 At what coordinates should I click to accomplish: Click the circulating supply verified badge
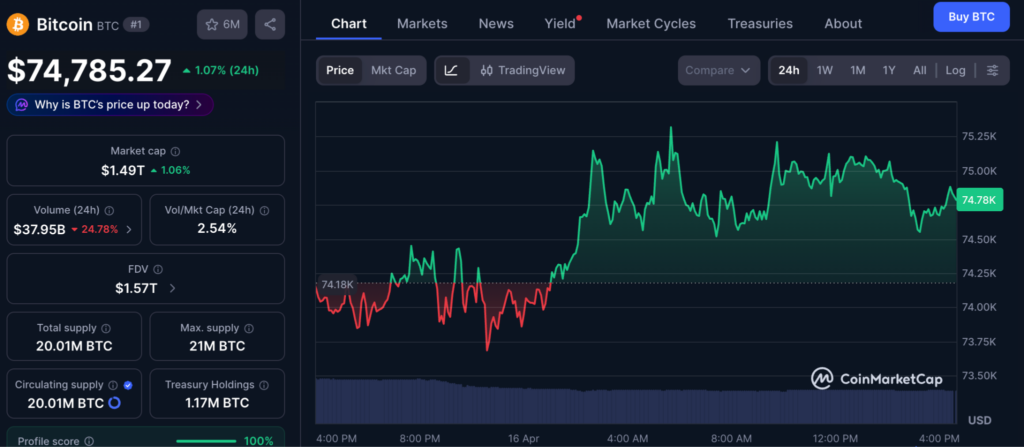point(127,384)
